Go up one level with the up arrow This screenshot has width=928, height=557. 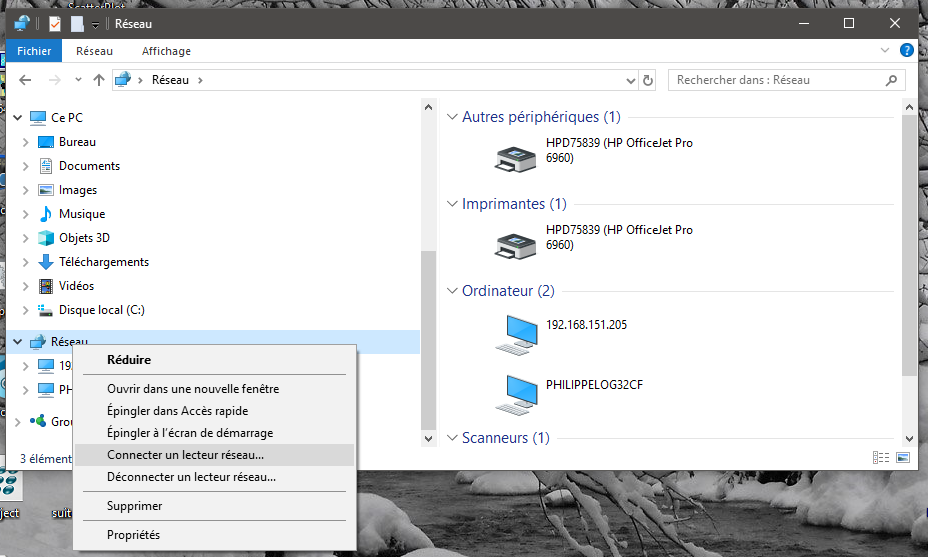[x=99, y=80]
